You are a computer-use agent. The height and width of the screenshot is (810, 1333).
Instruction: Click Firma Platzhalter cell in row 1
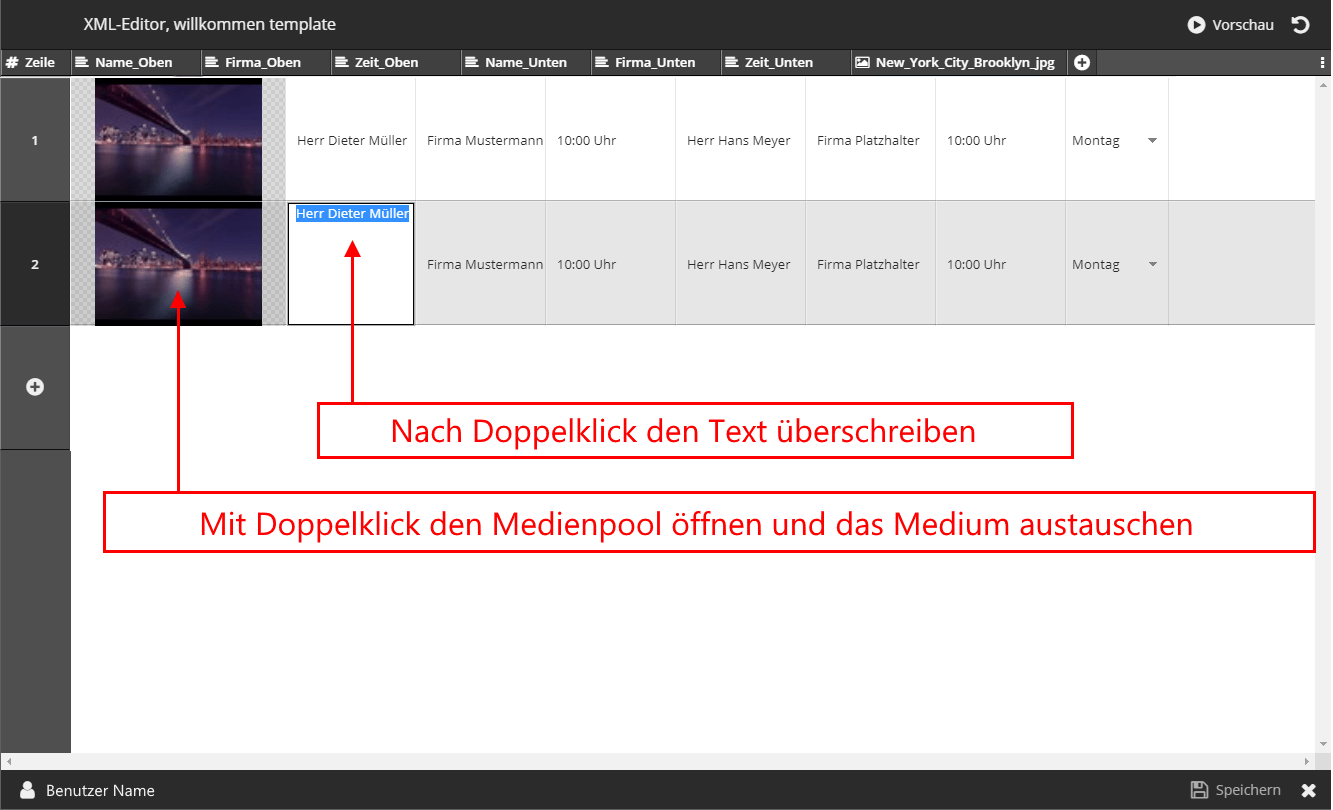pos(868,141)
